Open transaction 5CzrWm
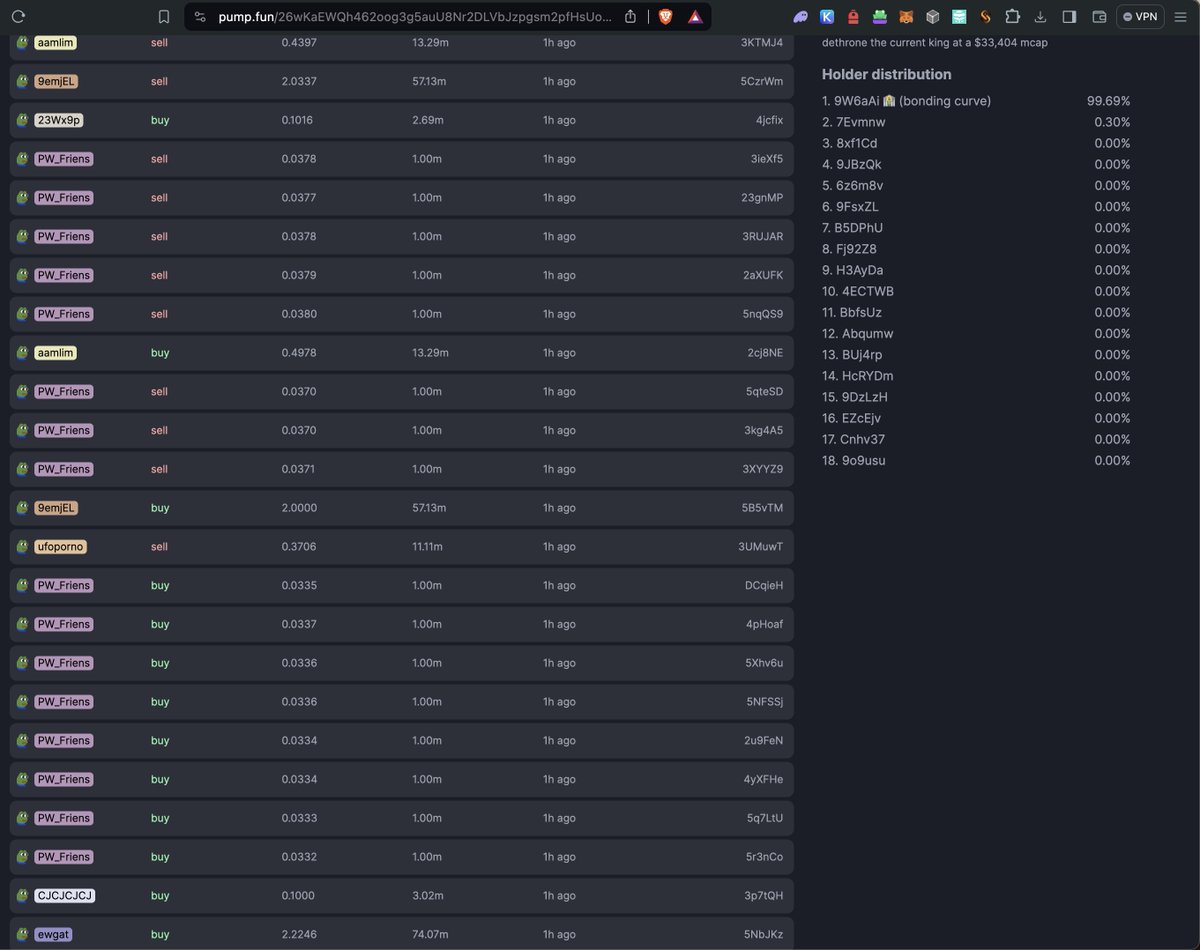This screenshot has height=950, width=1200. click(x=762, y=81)
